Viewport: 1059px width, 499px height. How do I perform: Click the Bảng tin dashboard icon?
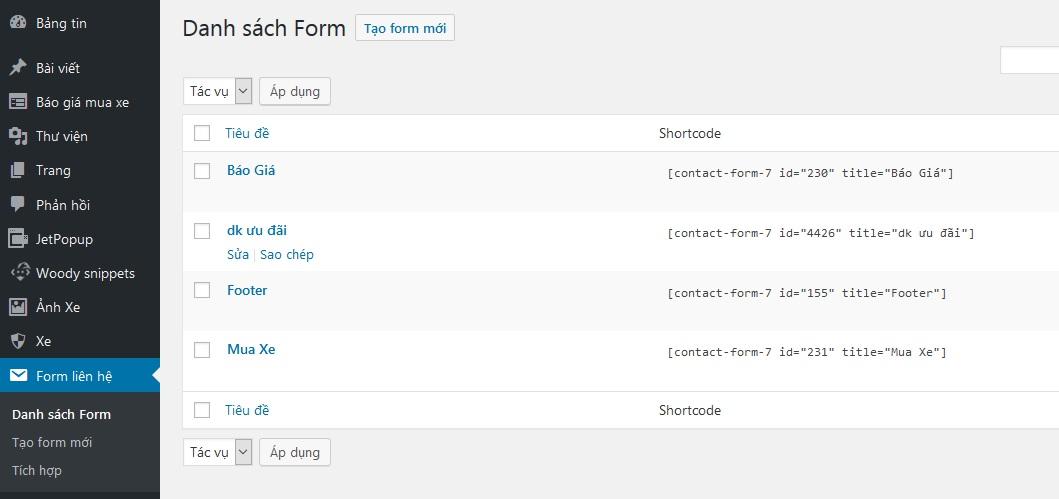click(x=18, y=23)
